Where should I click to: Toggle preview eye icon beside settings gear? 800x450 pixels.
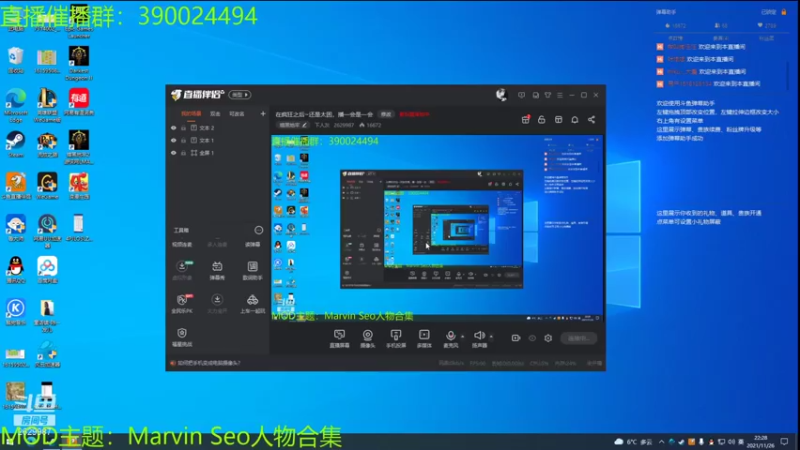[532, 338]
